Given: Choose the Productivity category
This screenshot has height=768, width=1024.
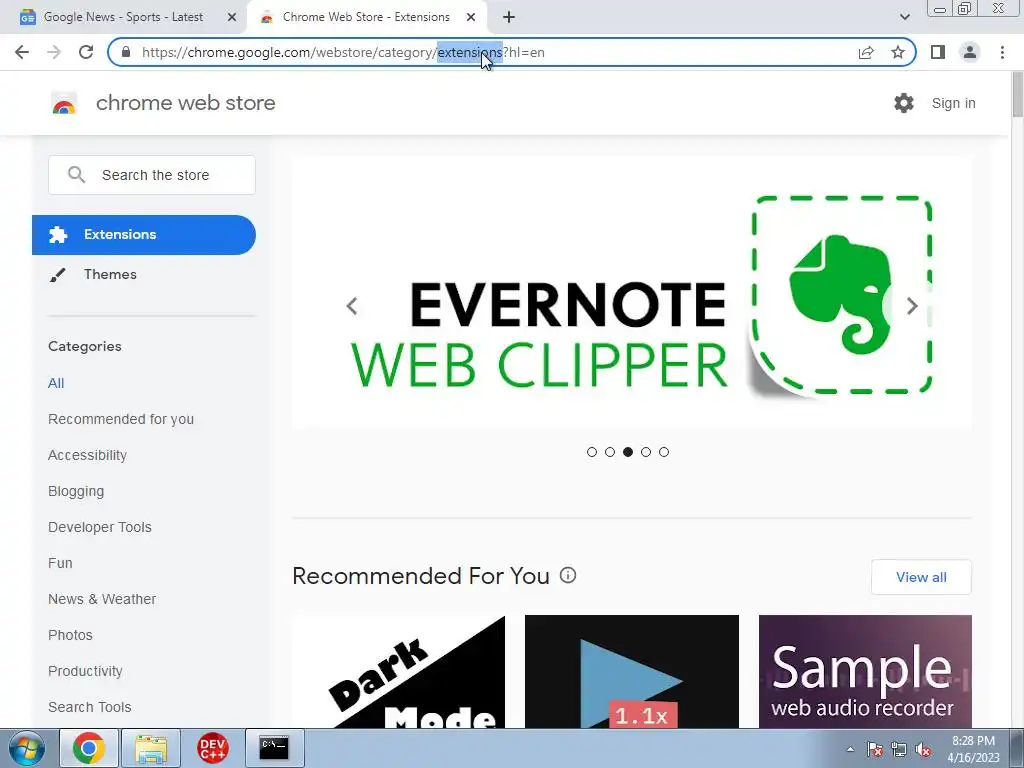Looking at the screenshot, I should click(86, 671).
